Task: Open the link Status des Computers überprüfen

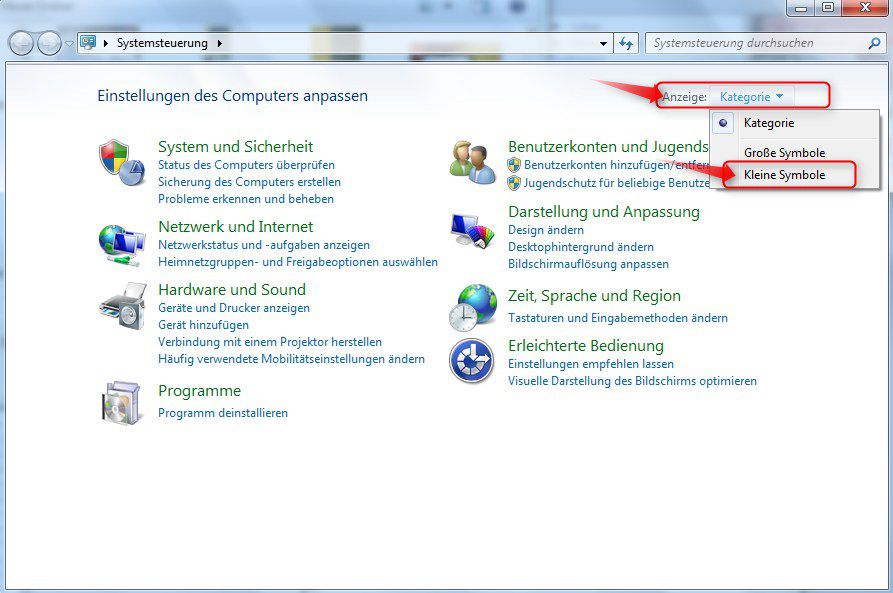Action: pos(249,165)
